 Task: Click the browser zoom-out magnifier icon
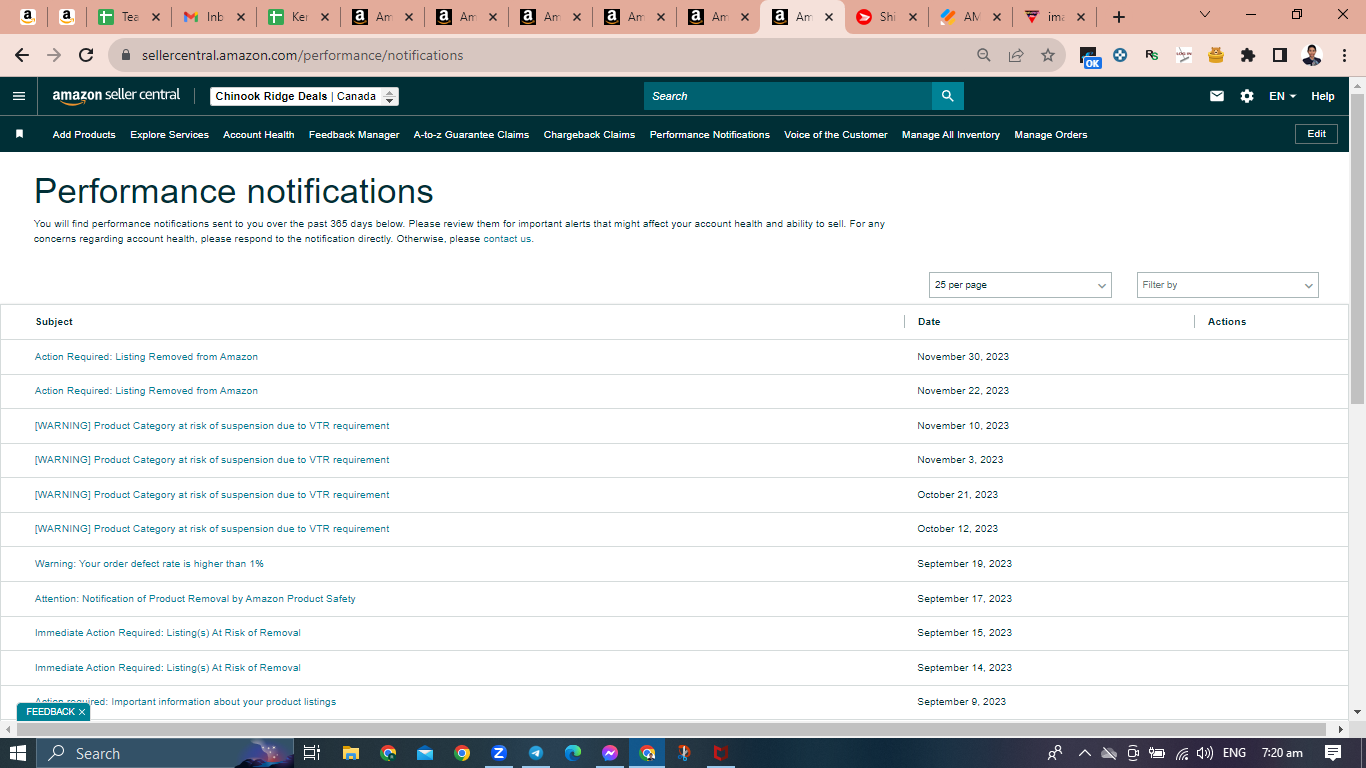click(x=984, y=56)
